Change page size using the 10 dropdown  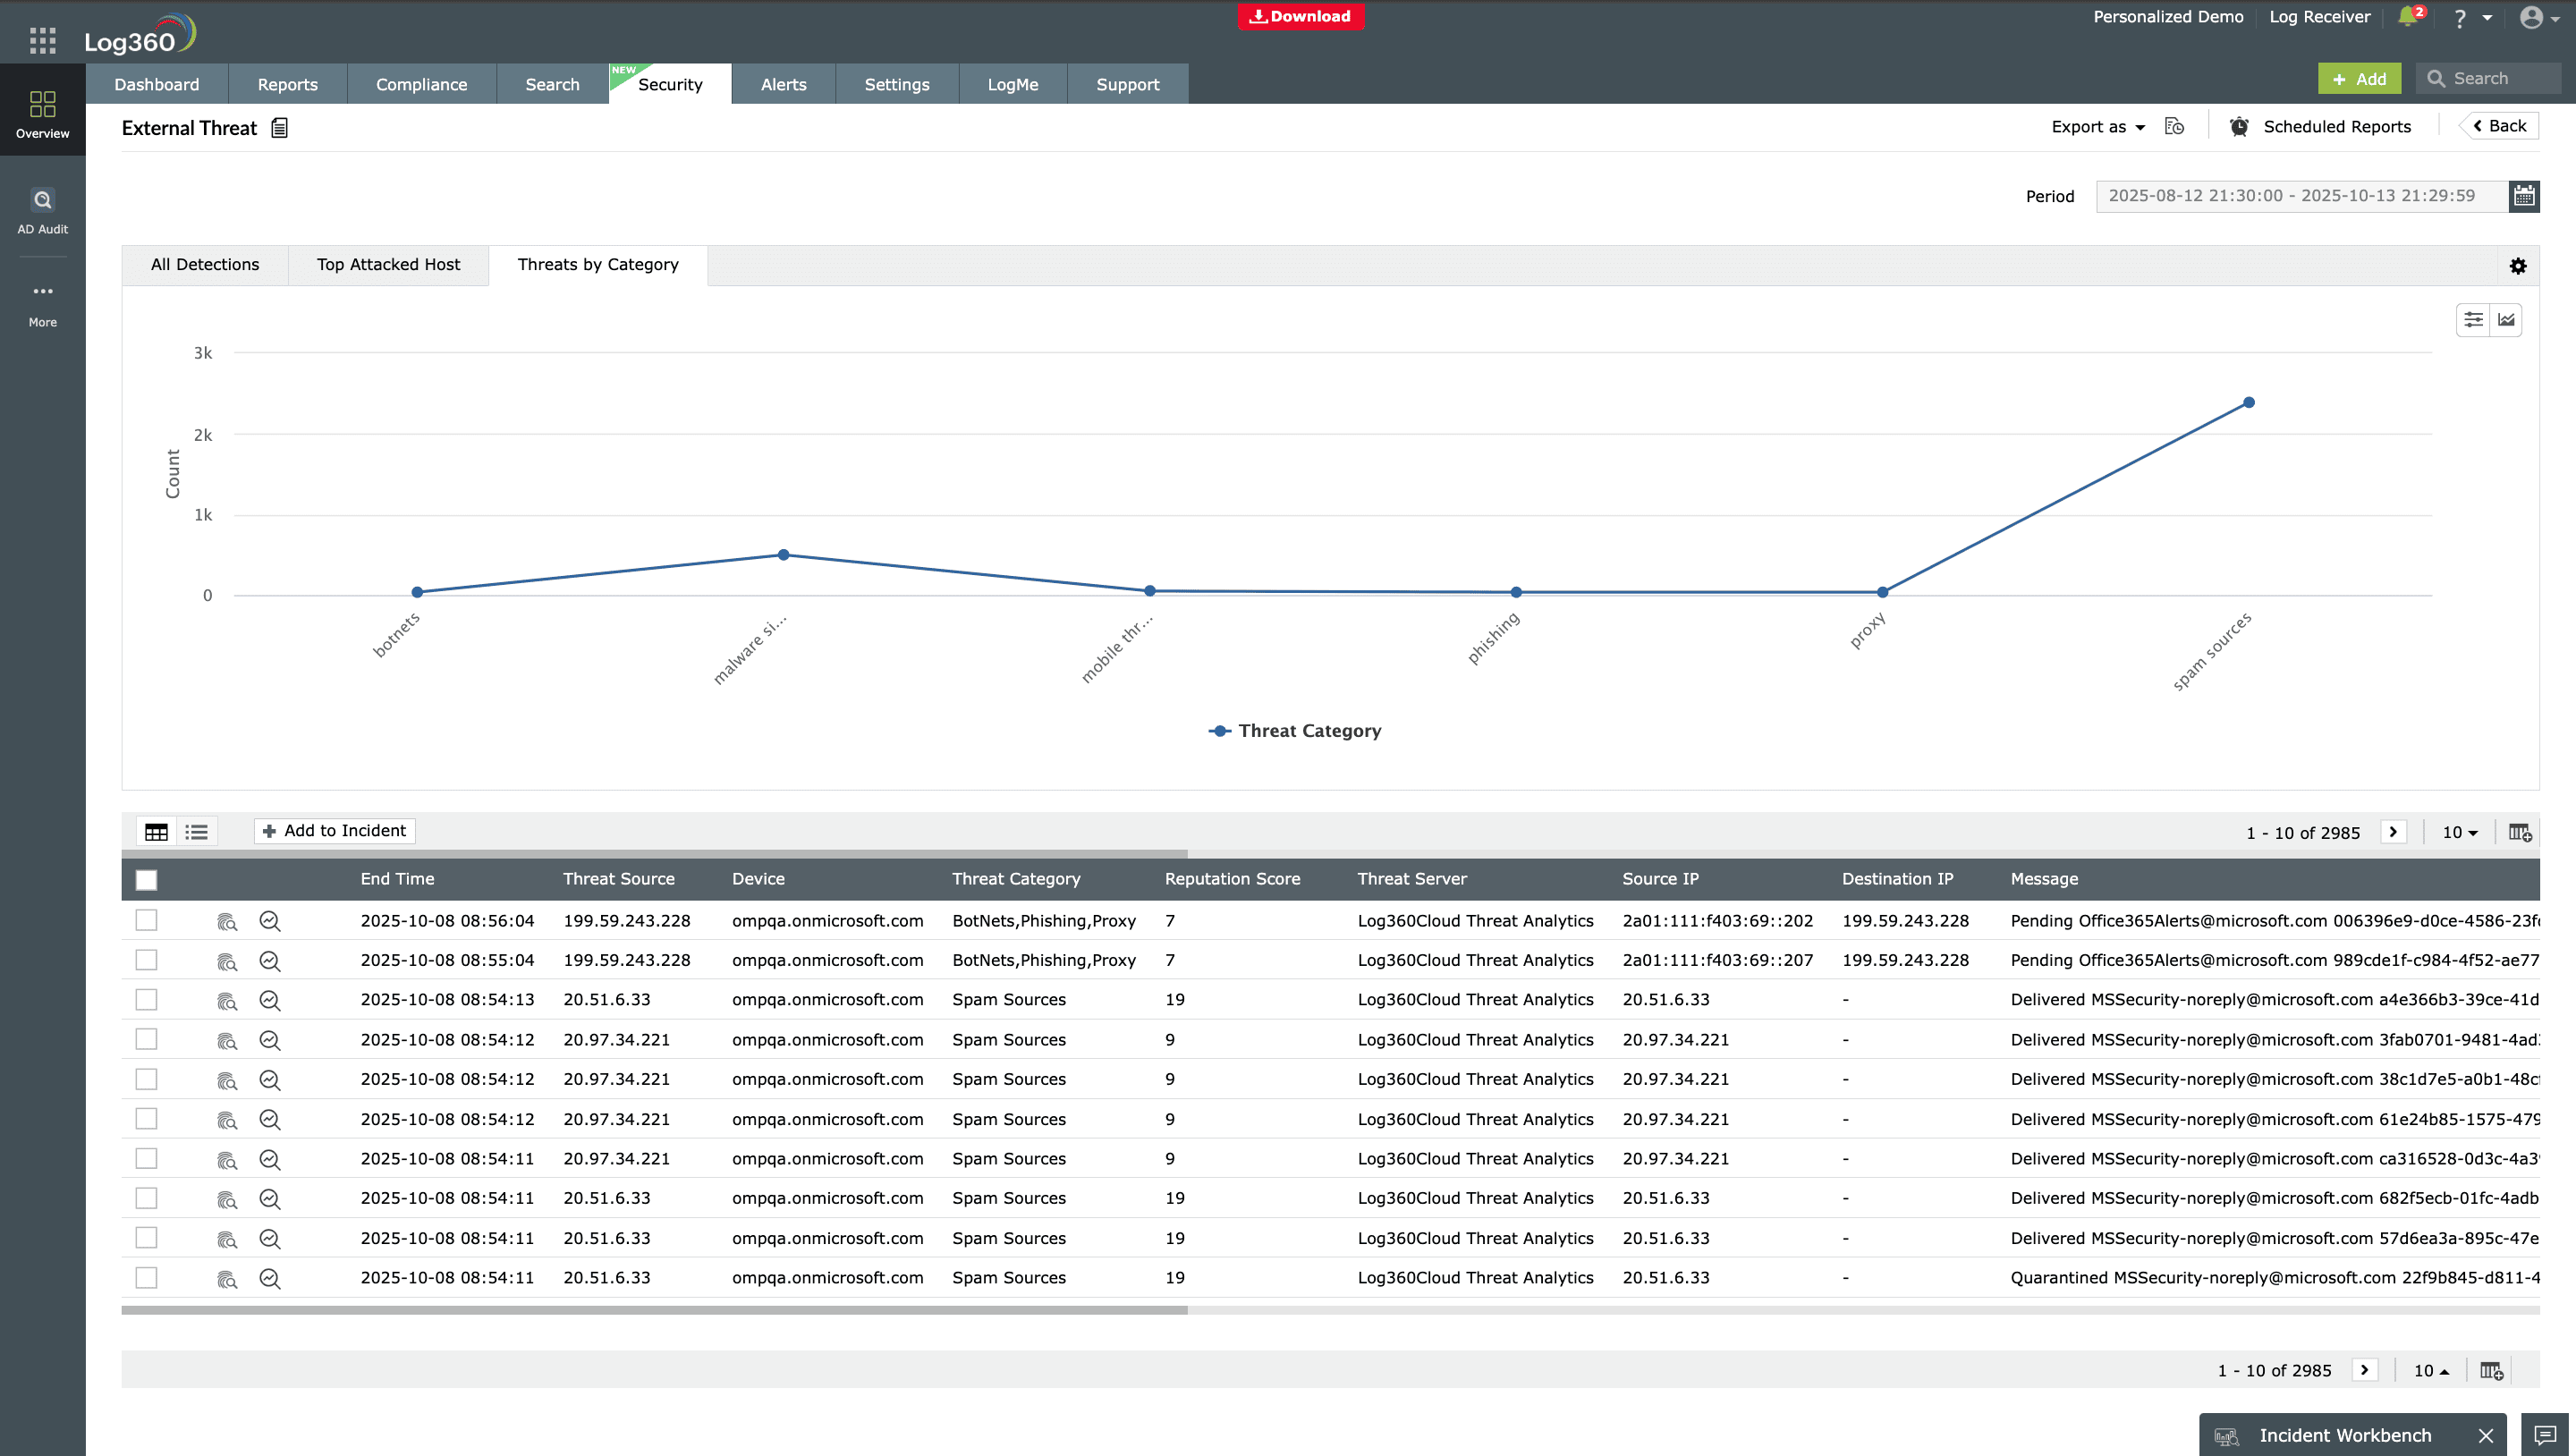(2458, 831)
